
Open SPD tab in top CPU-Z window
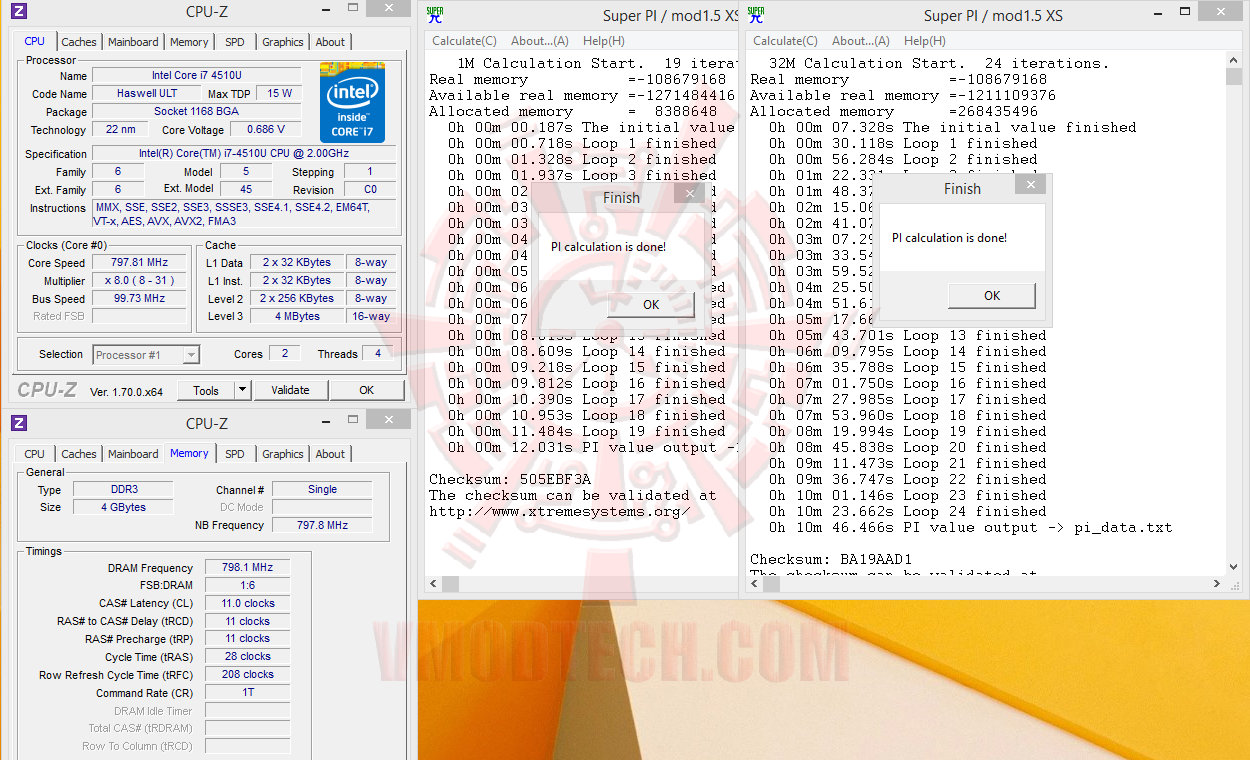pyautogui.click(x=234, y=42)
